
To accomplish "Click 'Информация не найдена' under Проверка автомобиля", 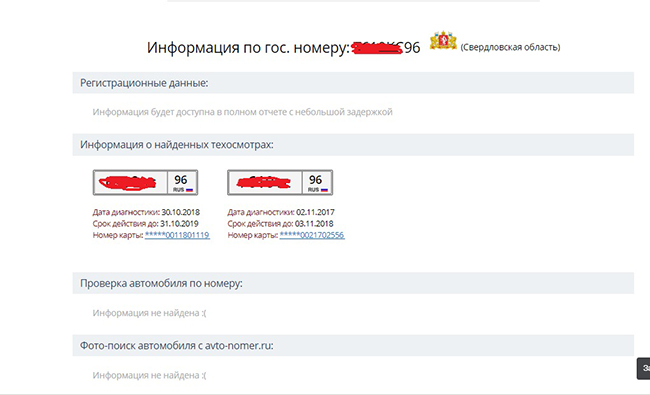I will (x=149, y=313).
